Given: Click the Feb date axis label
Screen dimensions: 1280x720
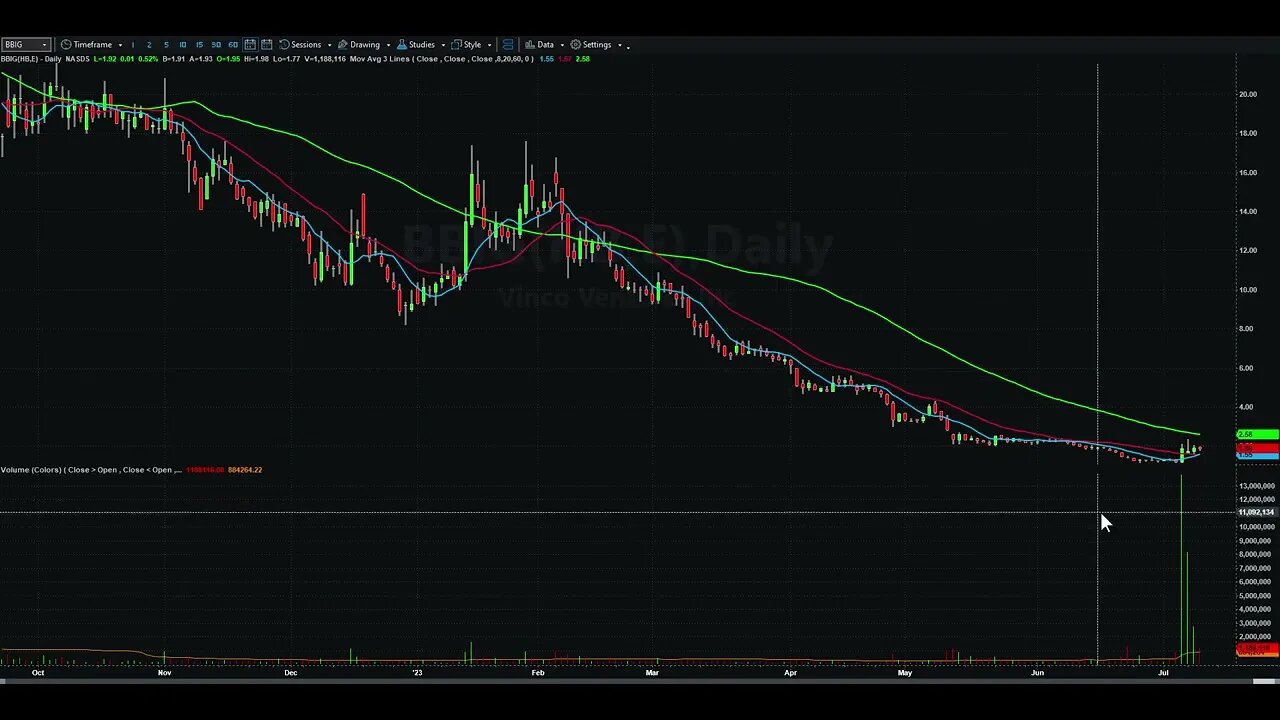Looking at the screenshot, I should pyautogui.click(x=537, y=673).
